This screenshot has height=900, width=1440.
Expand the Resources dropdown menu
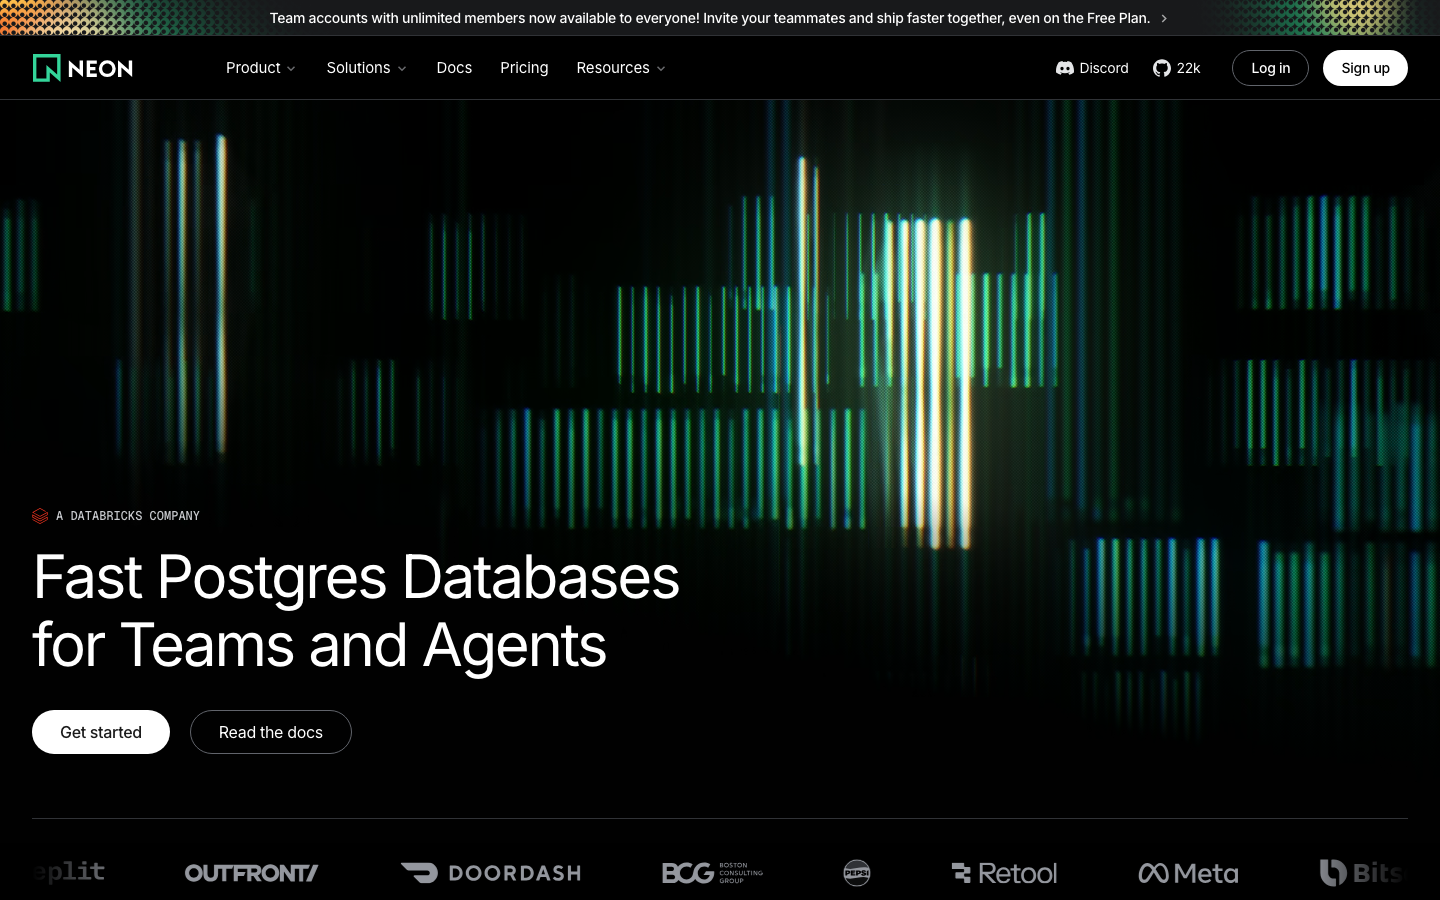(621, 68)
